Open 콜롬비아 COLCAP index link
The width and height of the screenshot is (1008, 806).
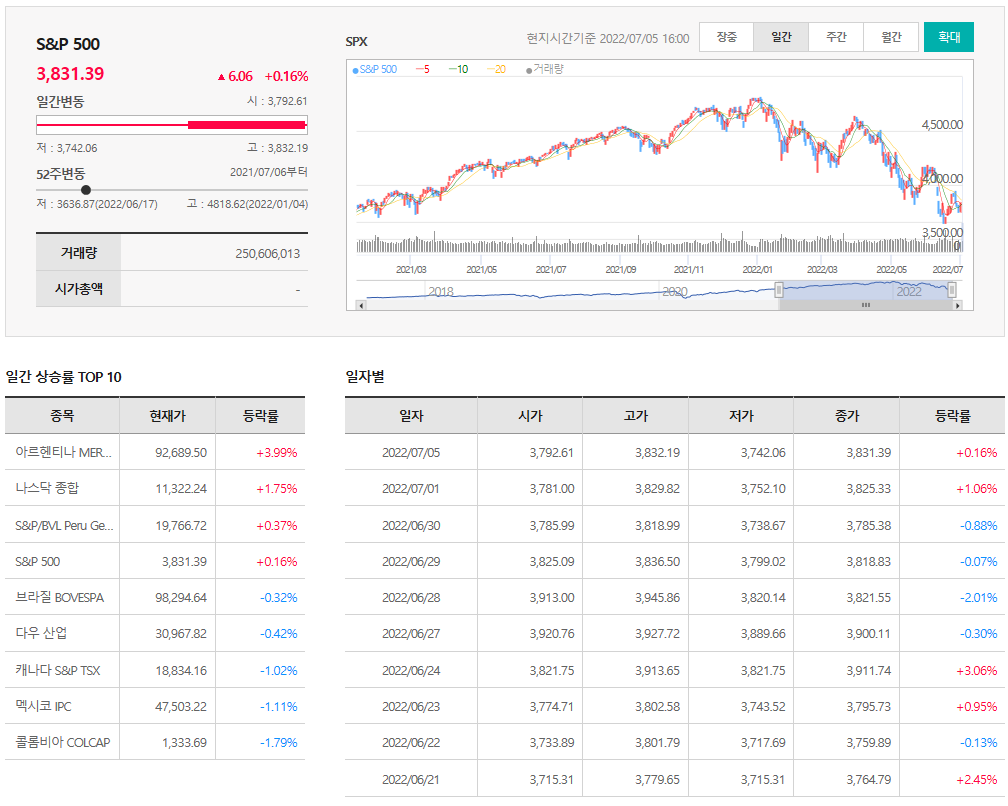tap(62, 742)
